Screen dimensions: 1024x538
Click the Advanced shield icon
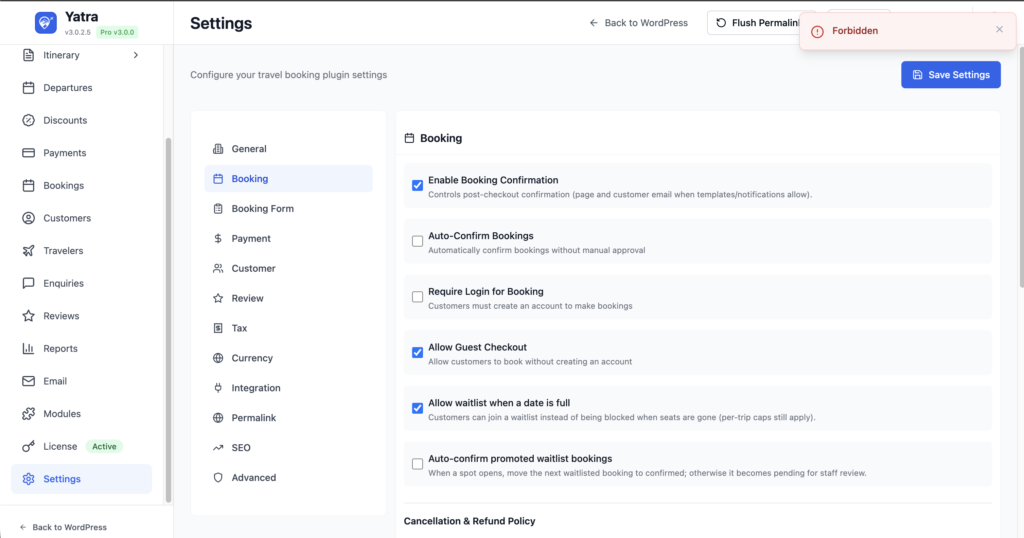[218, 478]
